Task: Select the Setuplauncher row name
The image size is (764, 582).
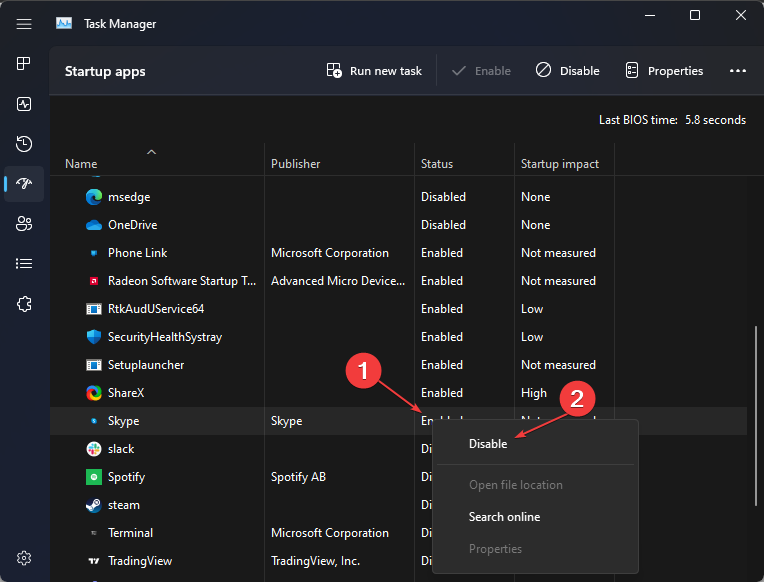Action: click(x=146, y=365)
